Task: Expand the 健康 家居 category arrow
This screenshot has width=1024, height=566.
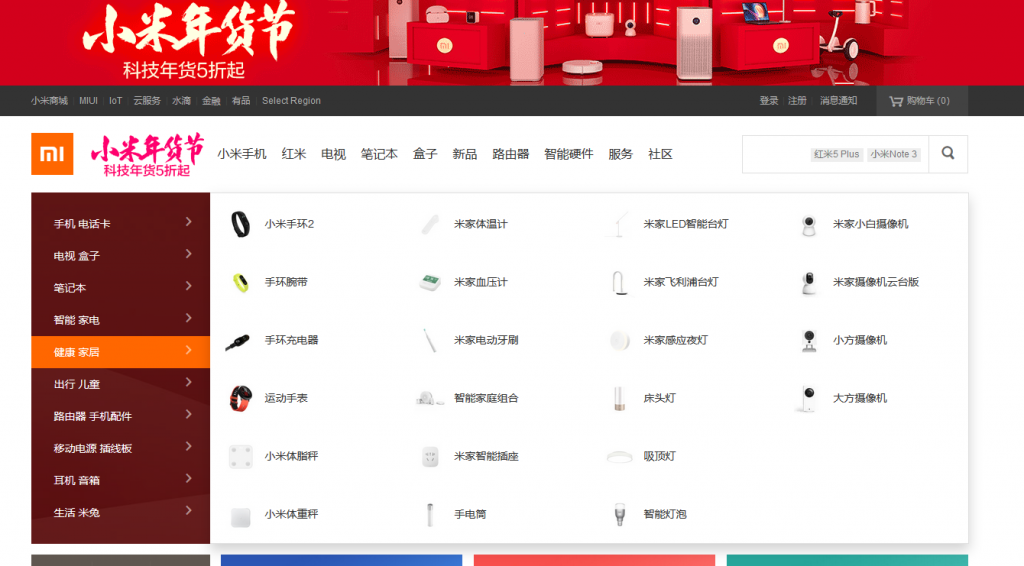Action: (188, 350)
